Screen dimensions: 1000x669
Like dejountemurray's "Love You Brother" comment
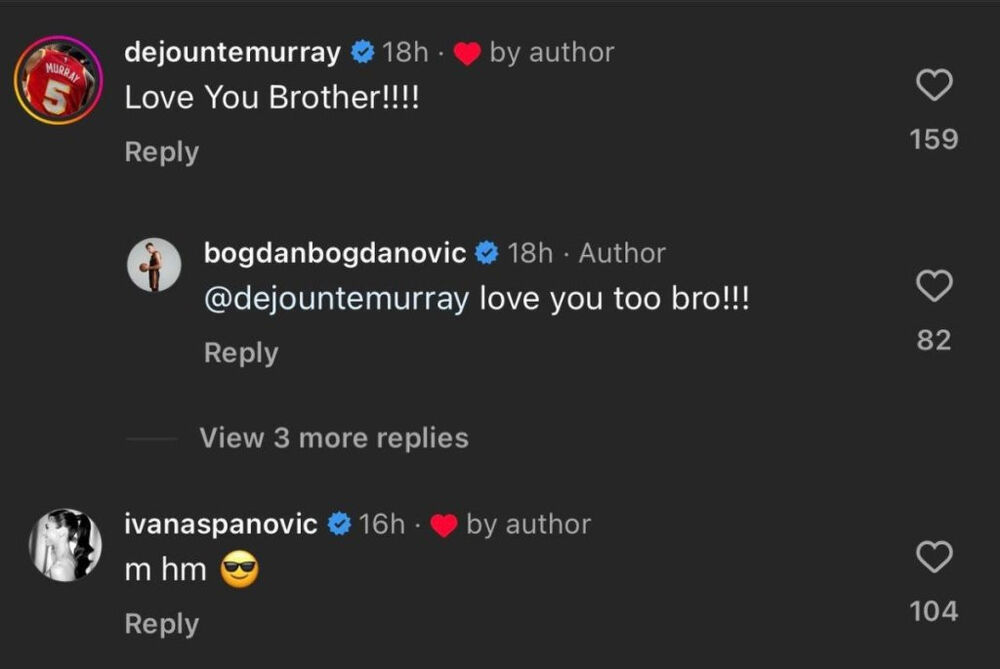click(934, 87)
